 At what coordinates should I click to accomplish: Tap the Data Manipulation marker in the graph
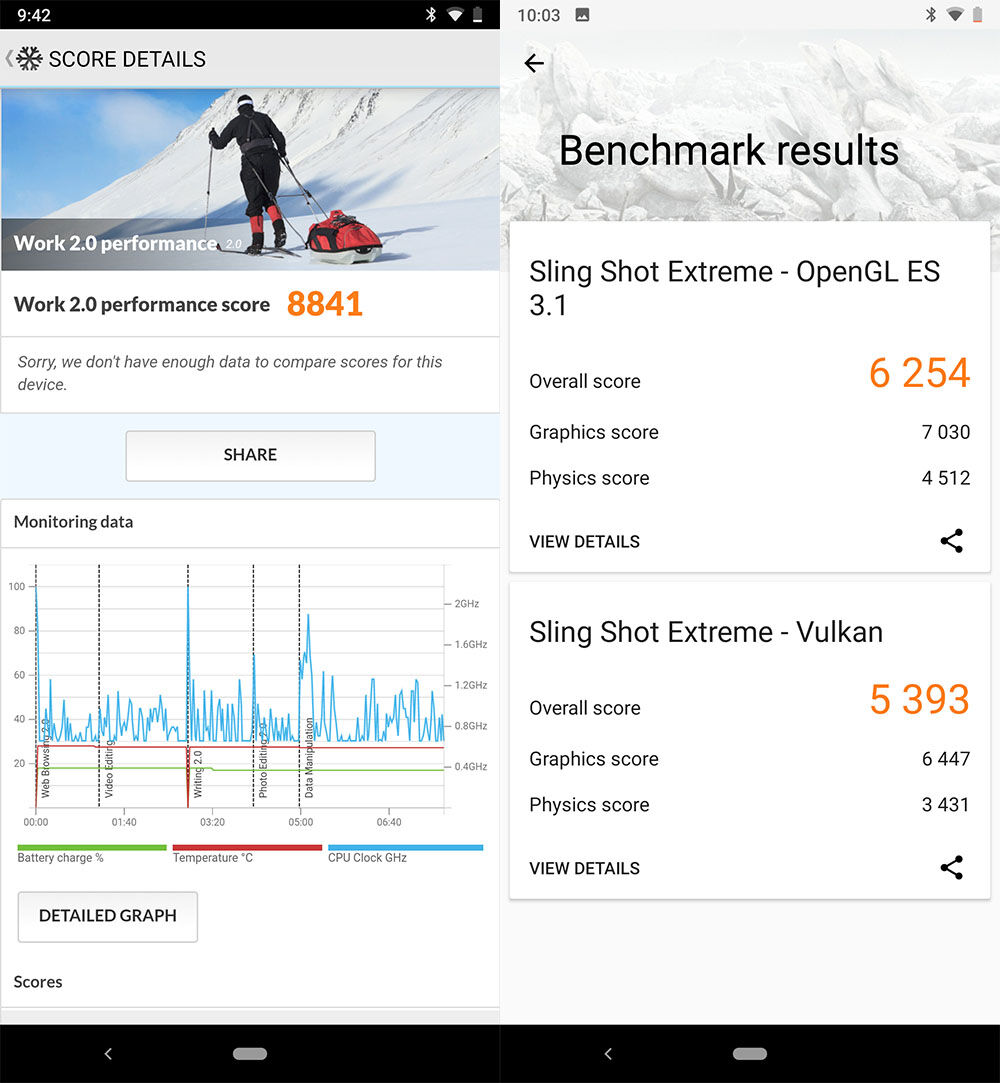point(309,757)
